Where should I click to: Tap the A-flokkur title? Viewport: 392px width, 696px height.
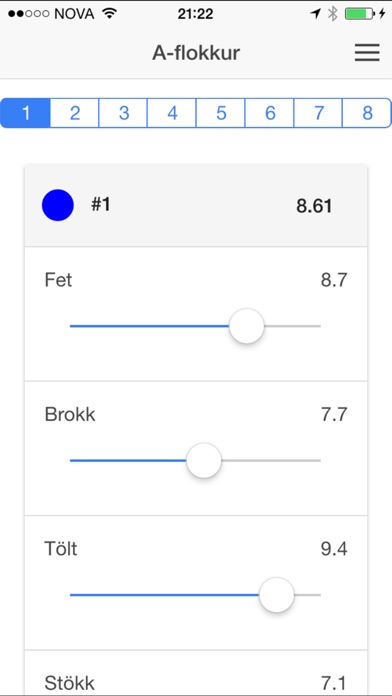click(x=196, y=53)
